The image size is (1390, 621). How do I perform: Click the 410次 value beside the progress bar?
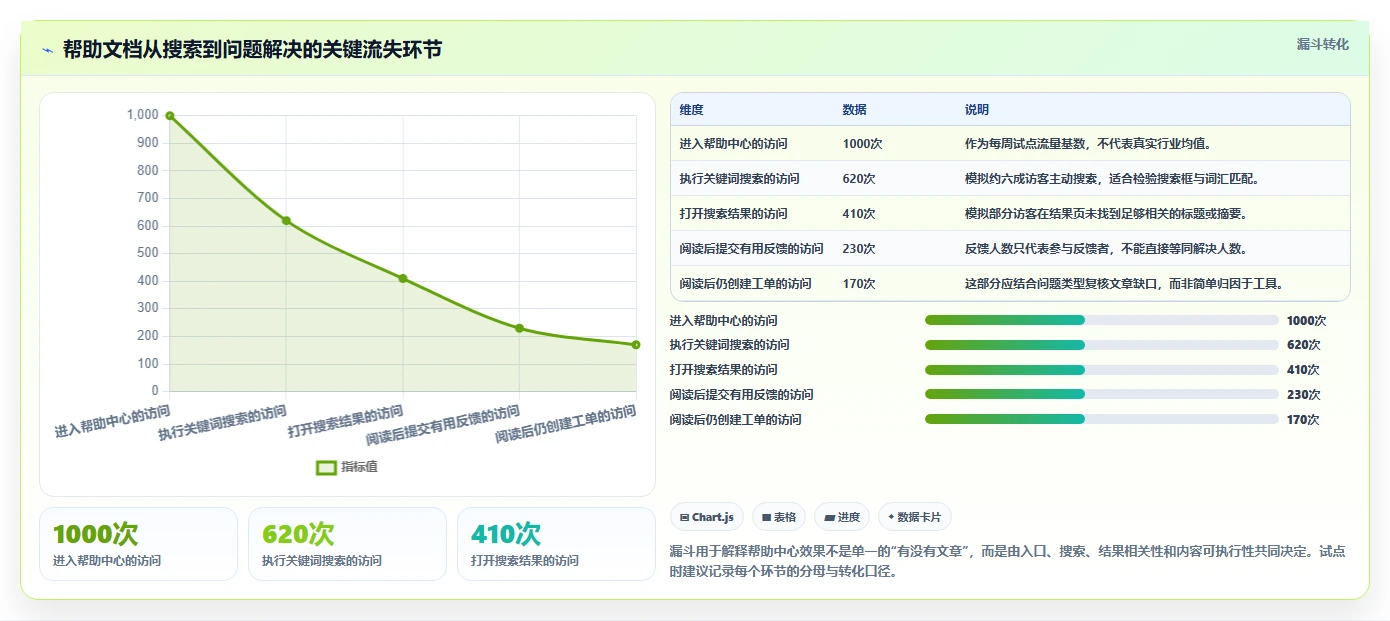(x=1303, y=370)
